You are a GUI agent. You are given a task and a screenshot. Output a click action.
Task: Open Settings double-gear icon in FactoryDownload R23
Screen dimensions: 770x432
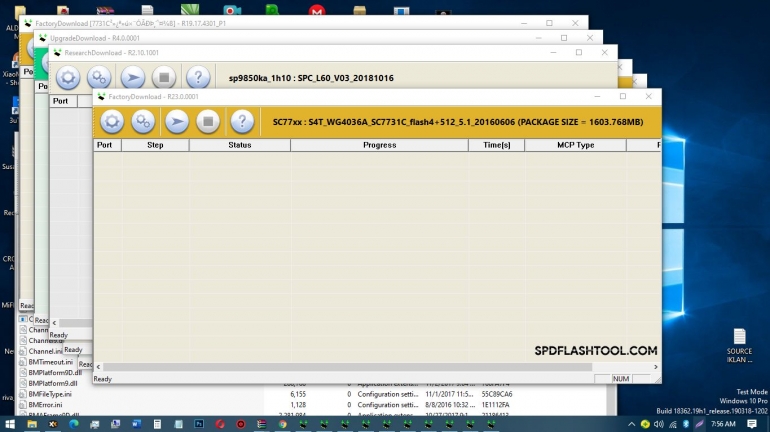pos(143,121)
